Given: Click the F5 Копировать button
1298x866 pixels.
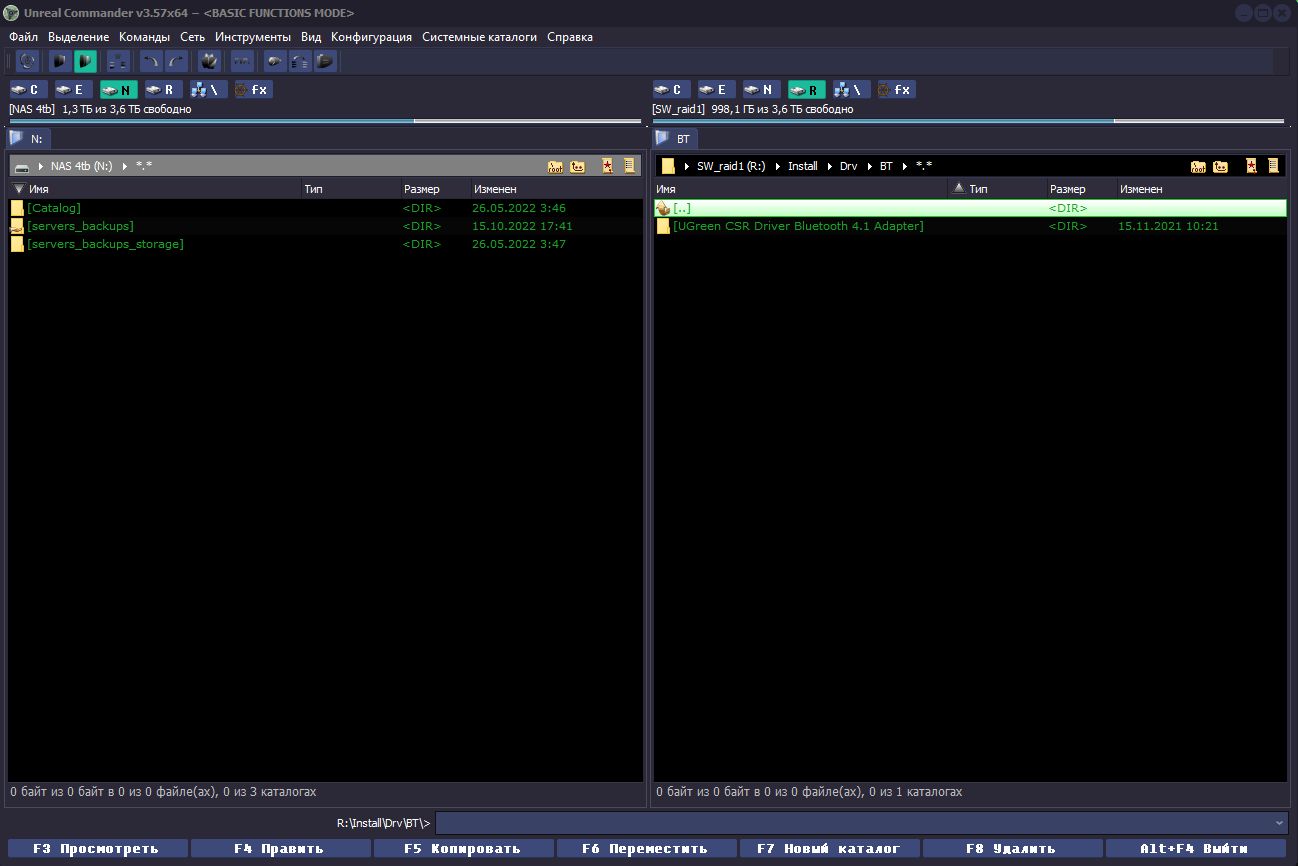Looking at the screenshot, I should click(x=463, y=849).
